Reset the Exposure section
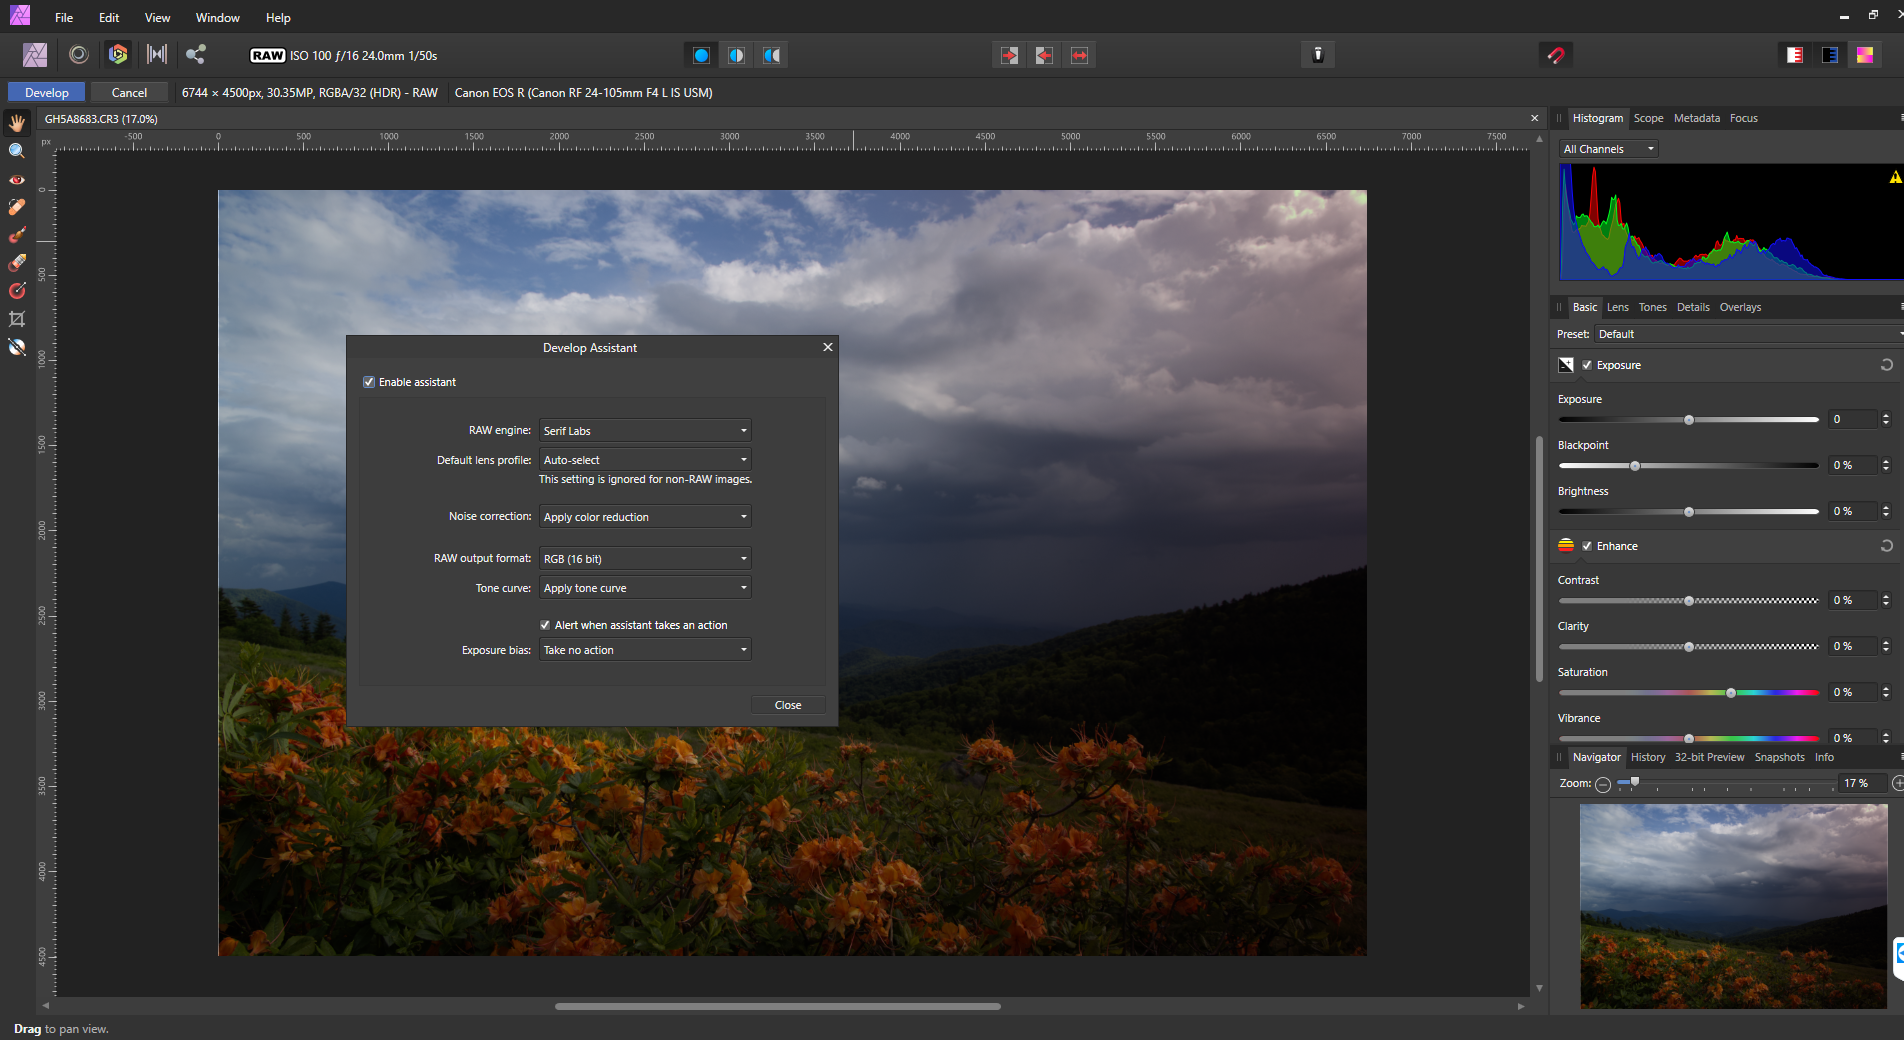The image size is (1904, 1040). [x=1886, y=365]
